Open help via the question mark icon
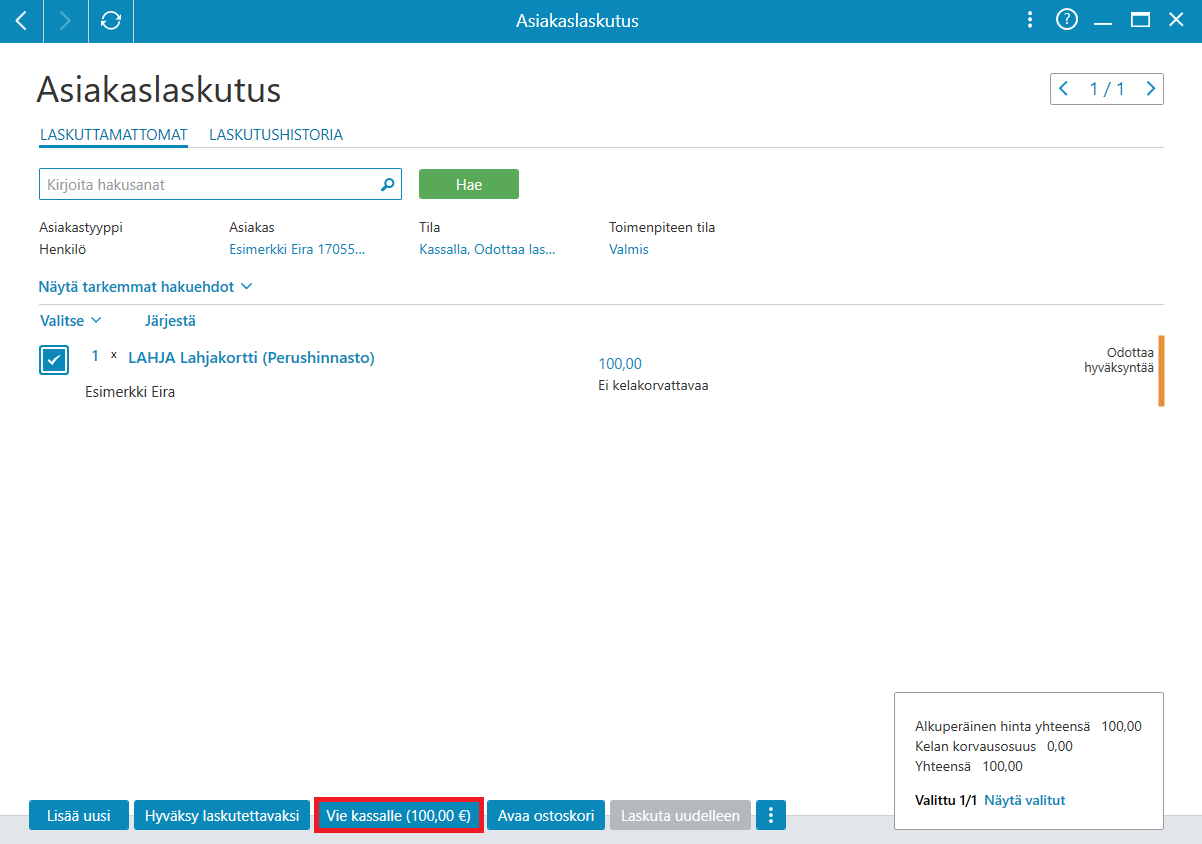This screenshot has height=844, width=1202. pos(1067,20)
